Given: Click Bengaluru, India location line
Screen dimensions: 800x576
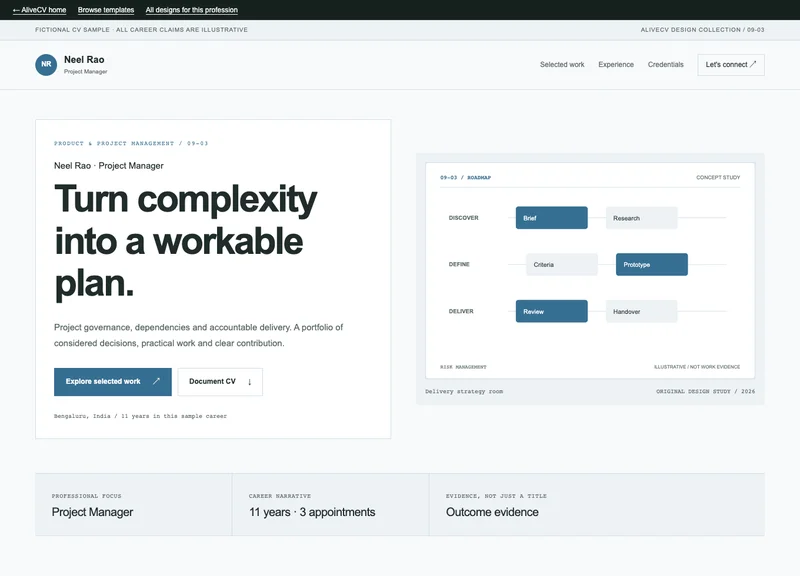Looking at the screenshot, I should [x=140, y=416].
